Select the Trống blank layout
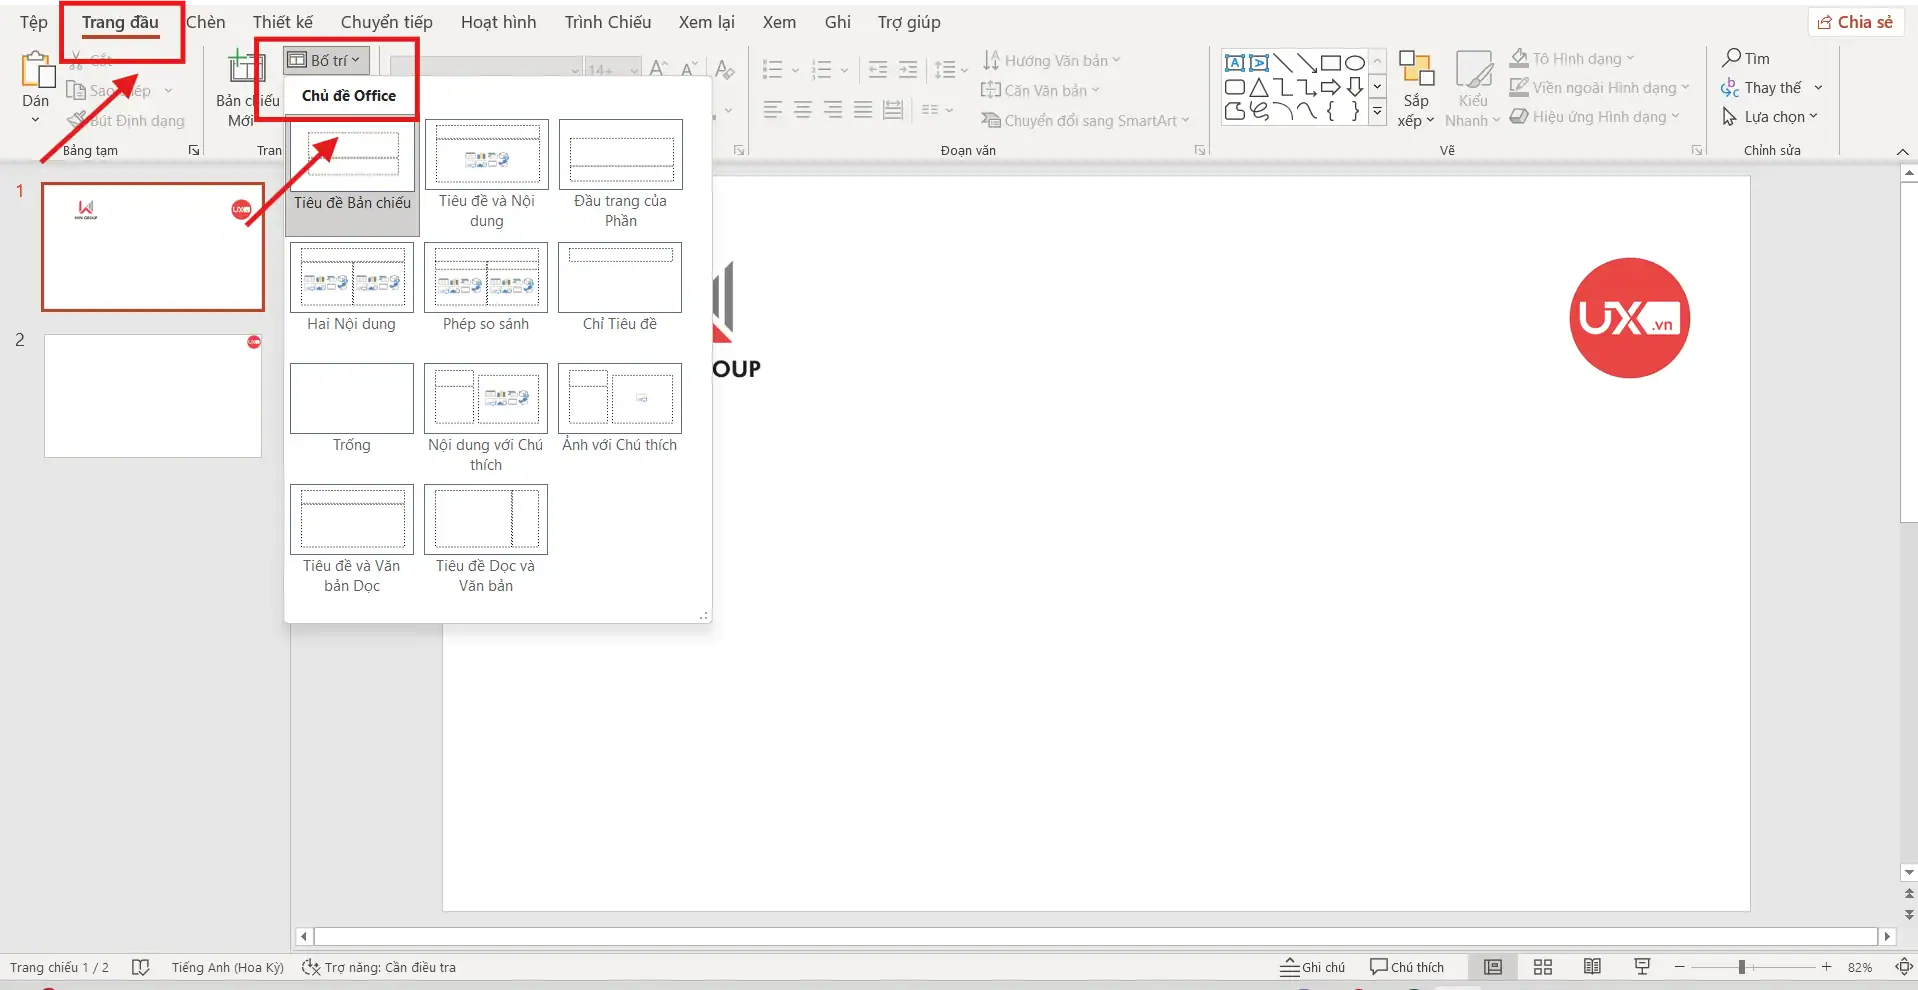1918x990 pixels. [x=351, y=399]
